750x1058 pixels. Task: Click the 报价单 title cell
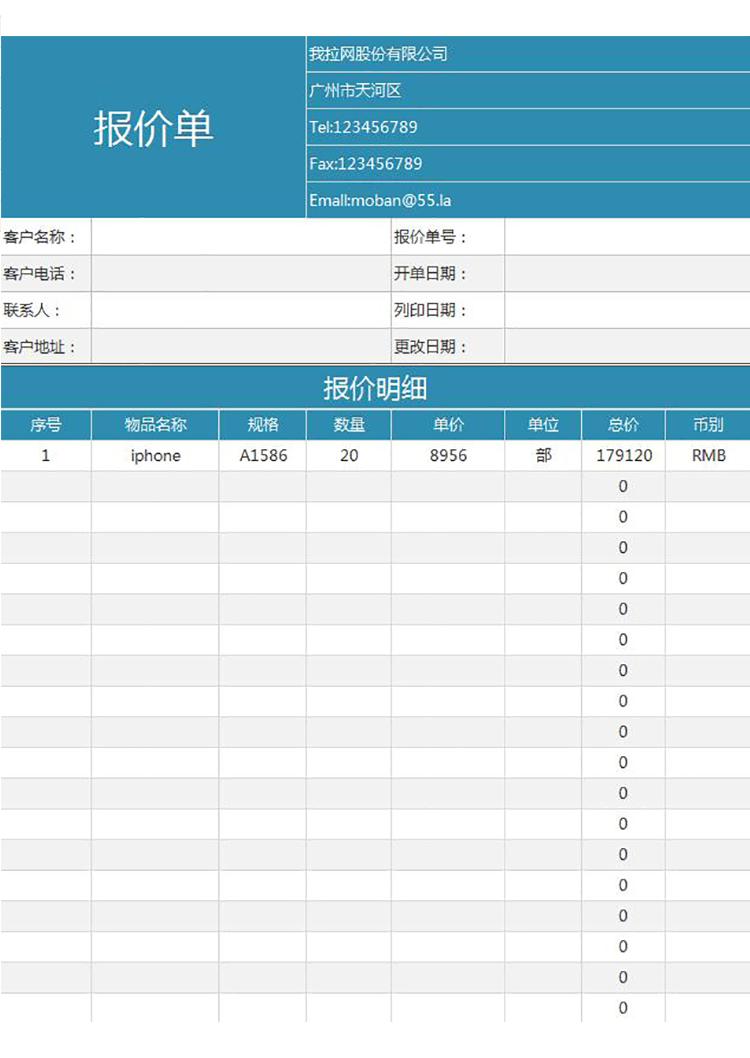point(153,128)
